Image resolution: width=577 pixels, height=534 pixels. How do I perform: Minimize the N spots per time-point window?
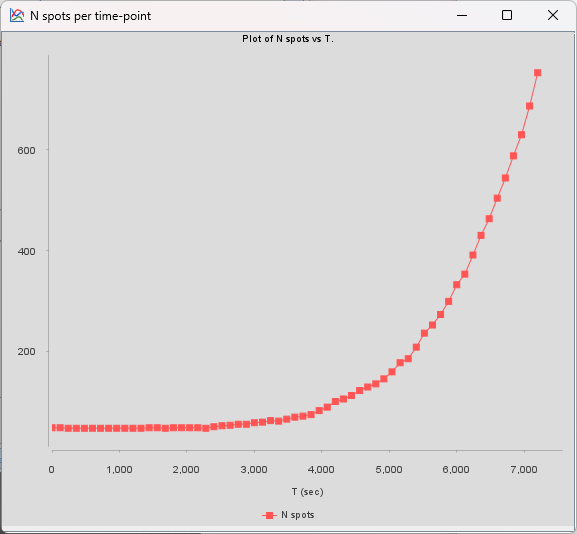462,15
